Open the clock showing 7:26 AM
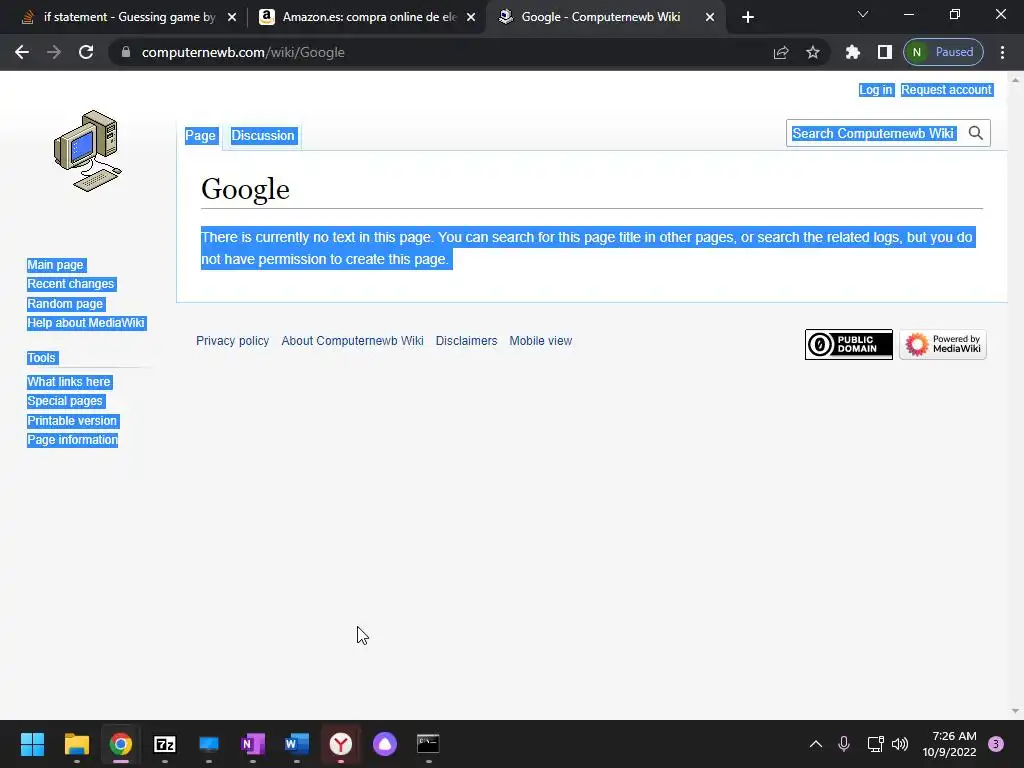 pyautogui.click(x=950, y=744)
